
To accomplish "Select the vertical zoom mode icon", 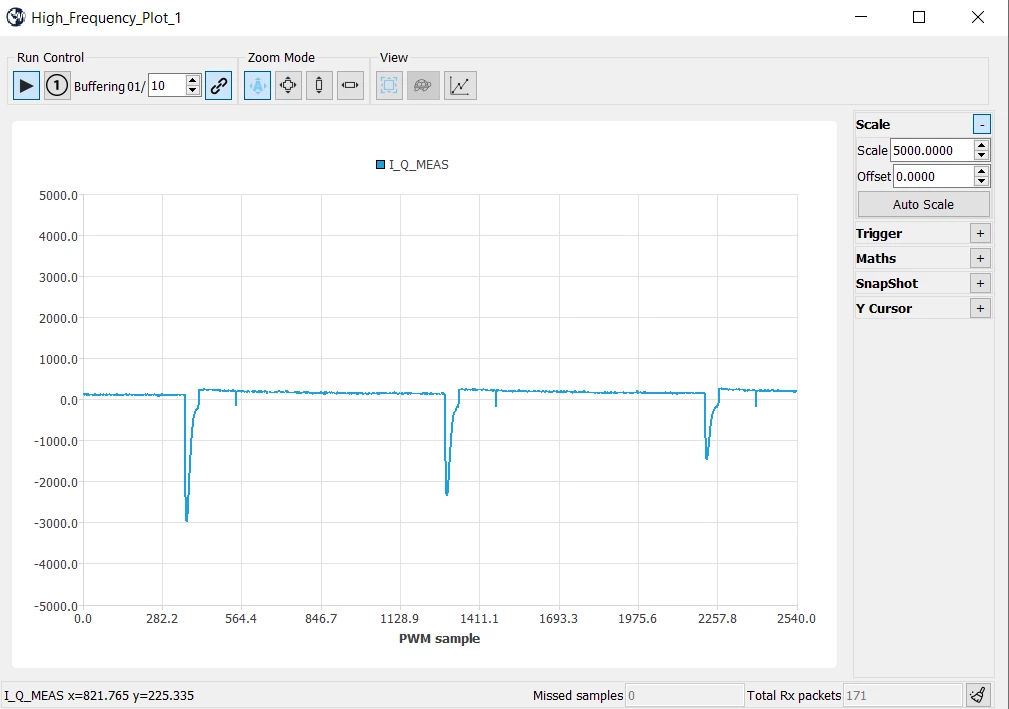I will pos(319,86).
